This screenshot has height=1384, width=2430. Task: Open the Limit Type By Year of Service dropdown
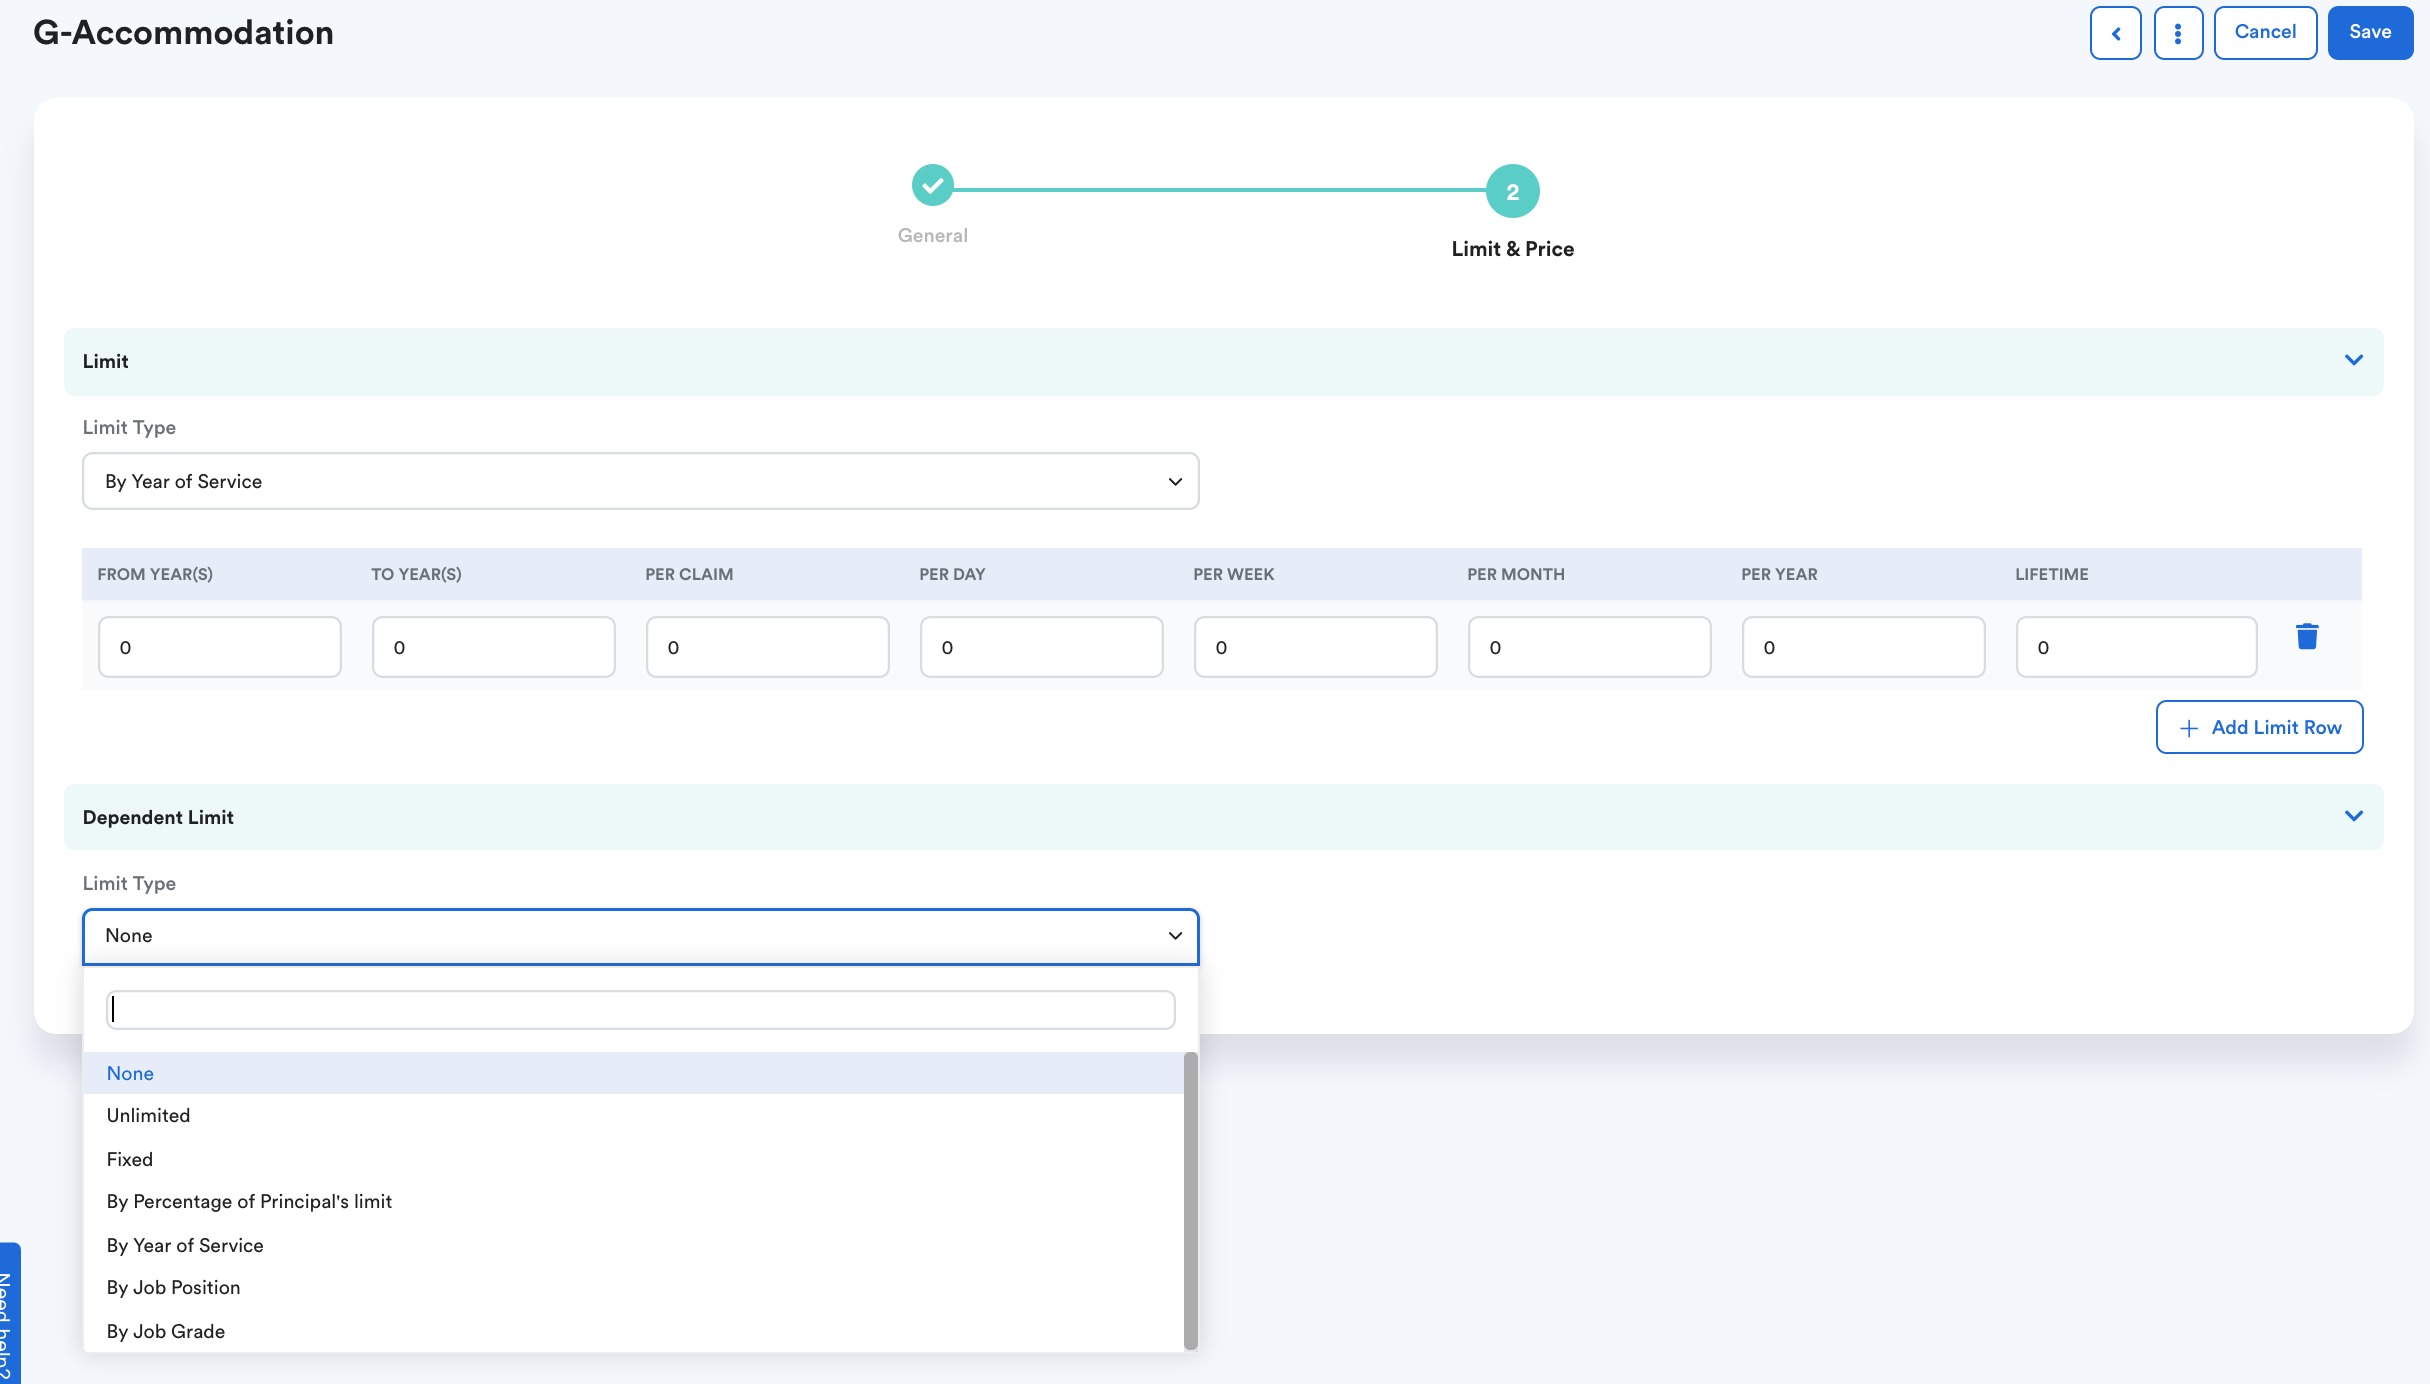coord(640,481)
